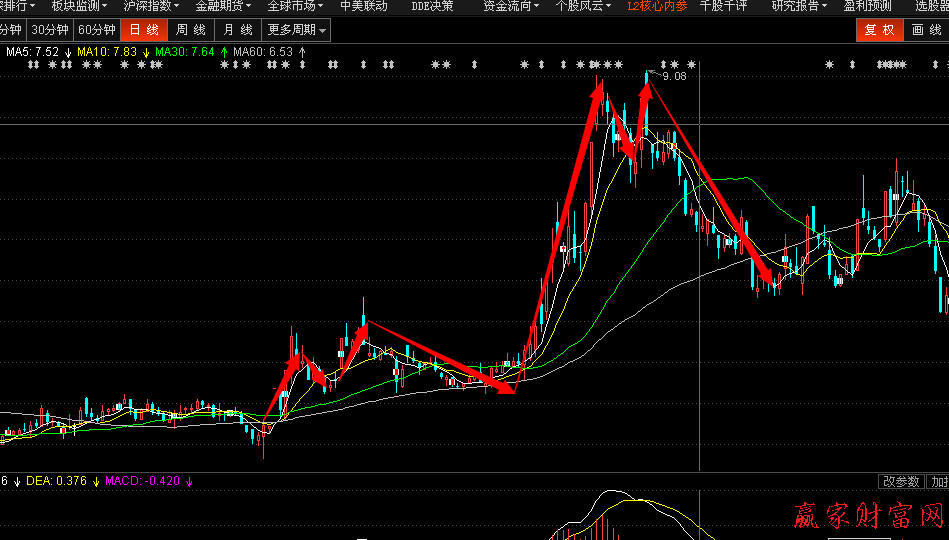Click the 复权 button

coord(879,30)
